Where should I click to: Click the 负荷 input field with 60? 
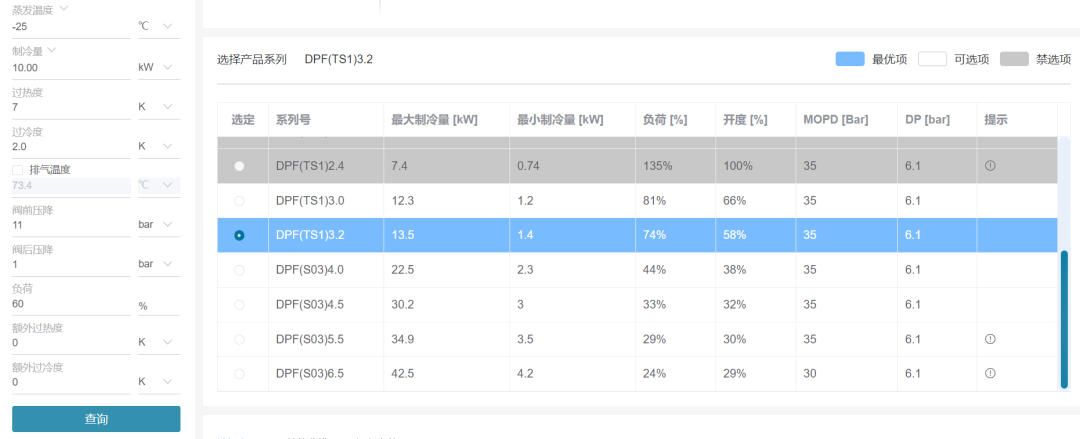pyautogui.click(x=72, y=304)
